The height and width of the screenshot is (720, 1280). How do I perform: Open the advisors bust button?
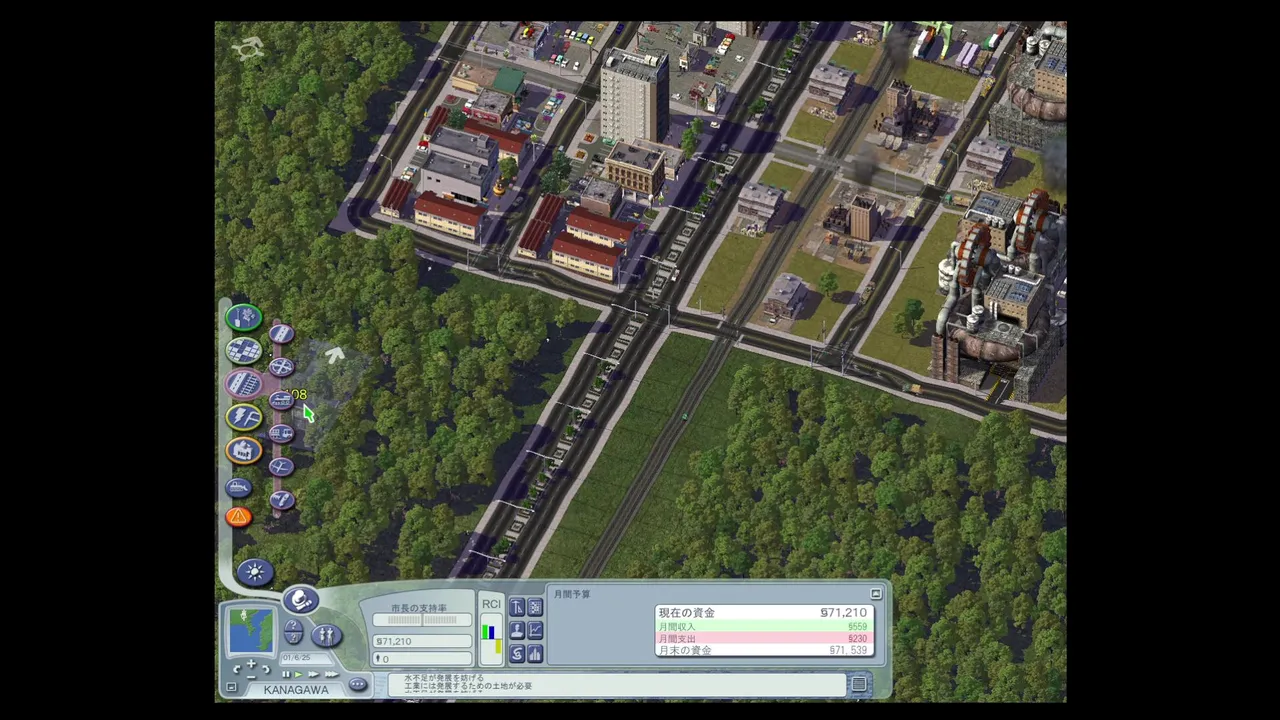(x=517, y=630)
